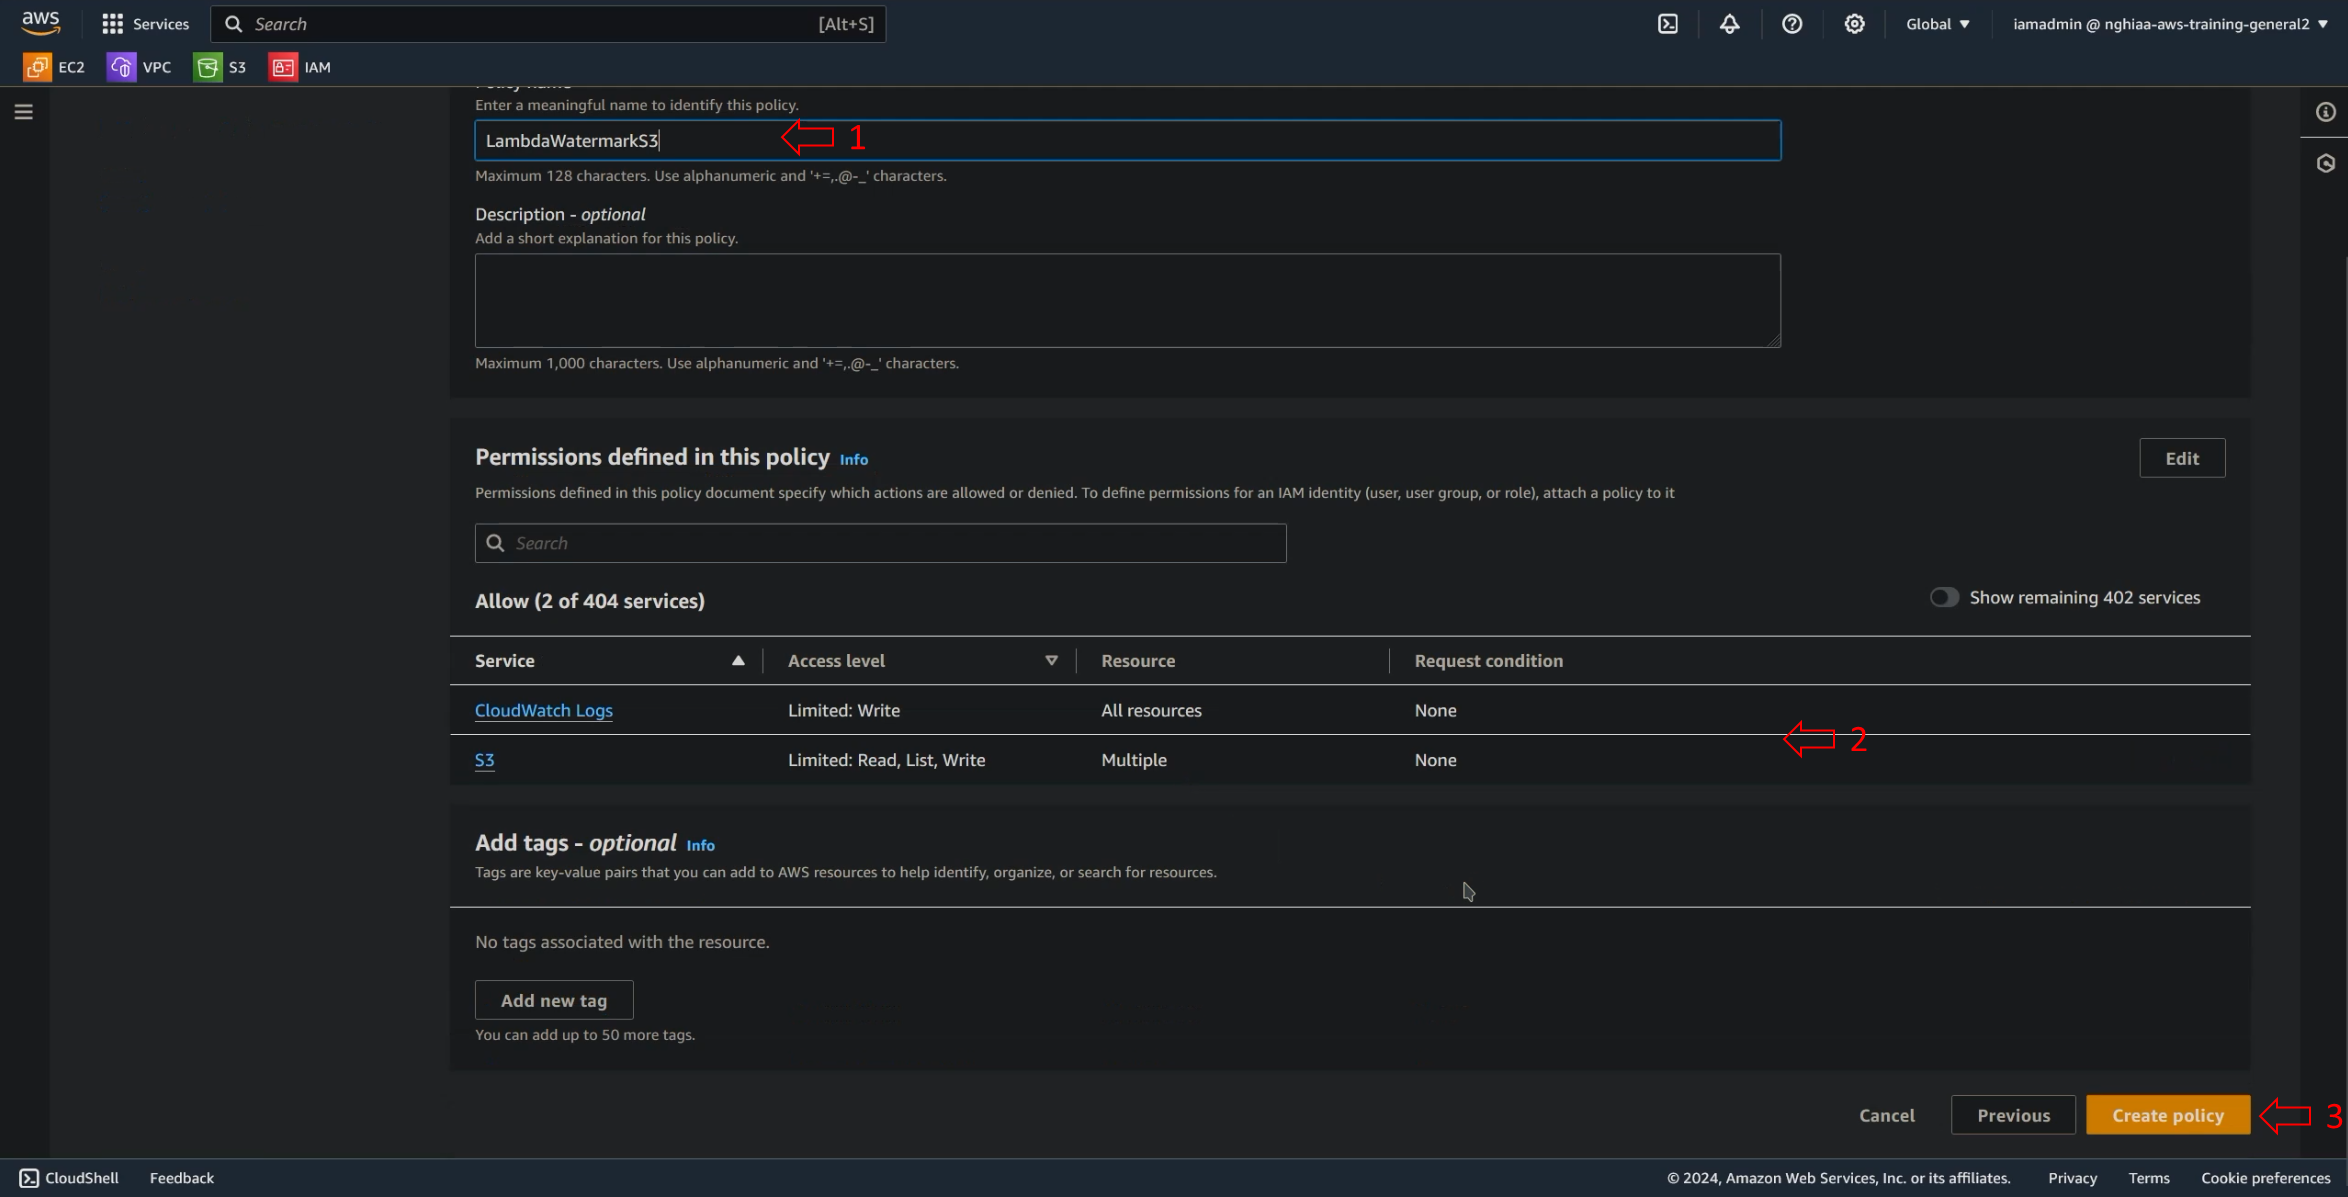Toggle Show remaining 402 services
Viewport: 2348px width, 1197px height.
(1944, 597)
